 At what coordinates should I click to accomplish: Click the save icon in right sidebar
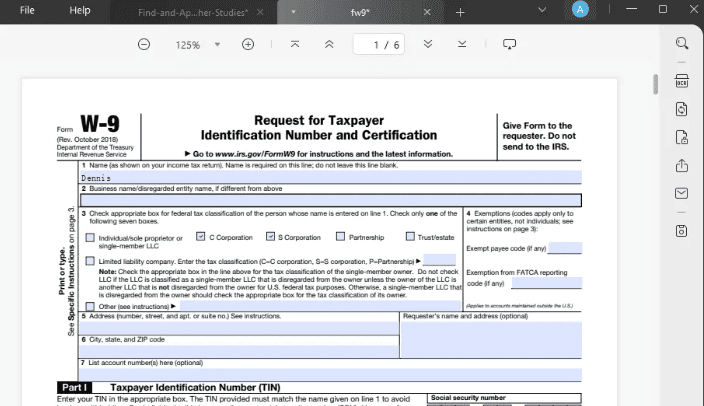tap(682, 231)
